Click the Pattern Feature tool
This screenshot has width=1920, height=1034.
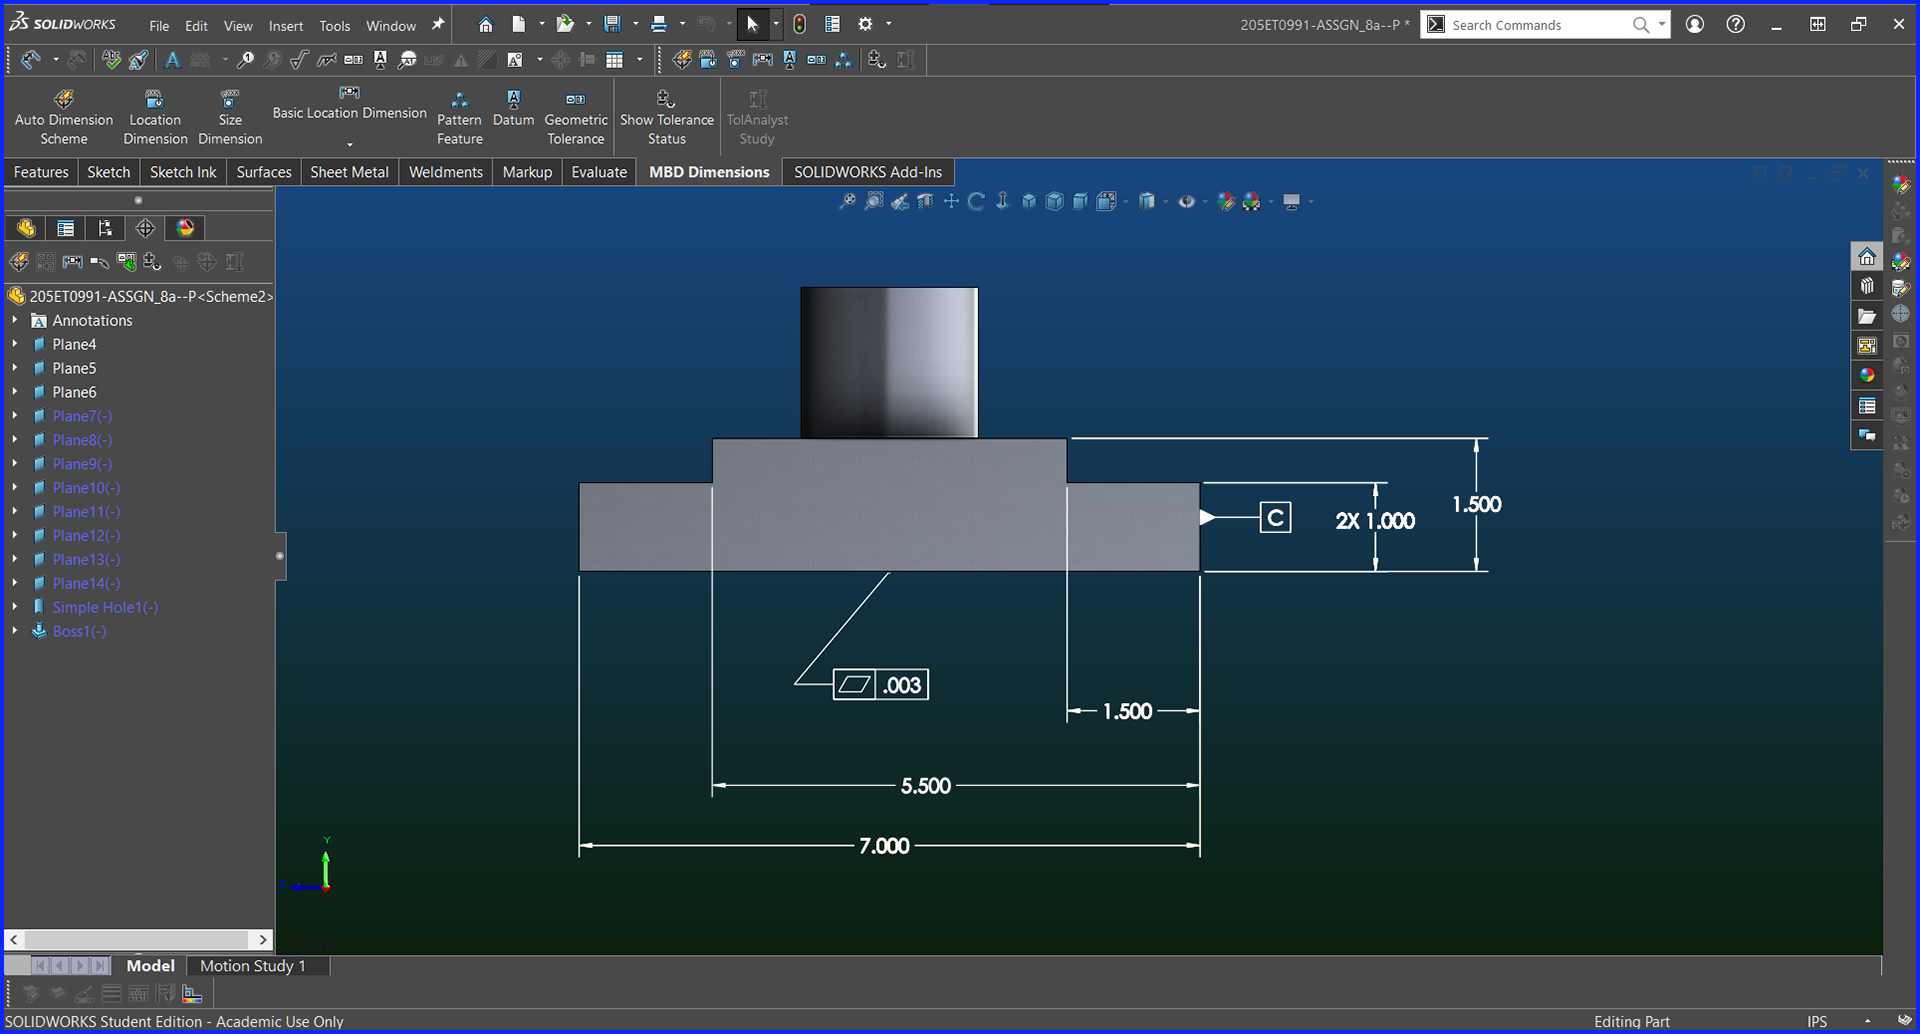click(x=459, y=118)
